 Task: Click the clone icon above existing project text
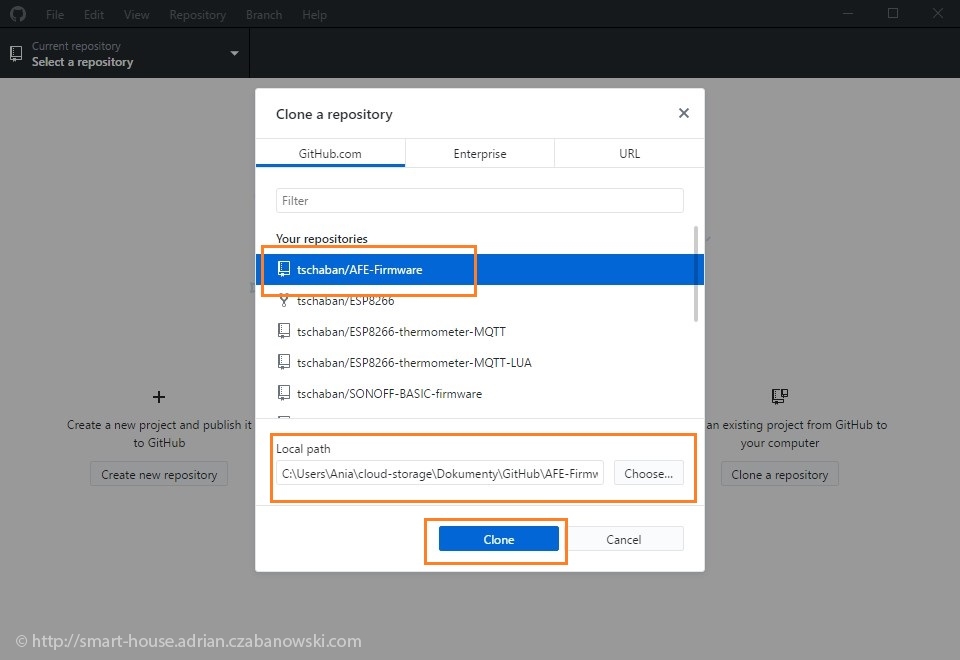779,396
